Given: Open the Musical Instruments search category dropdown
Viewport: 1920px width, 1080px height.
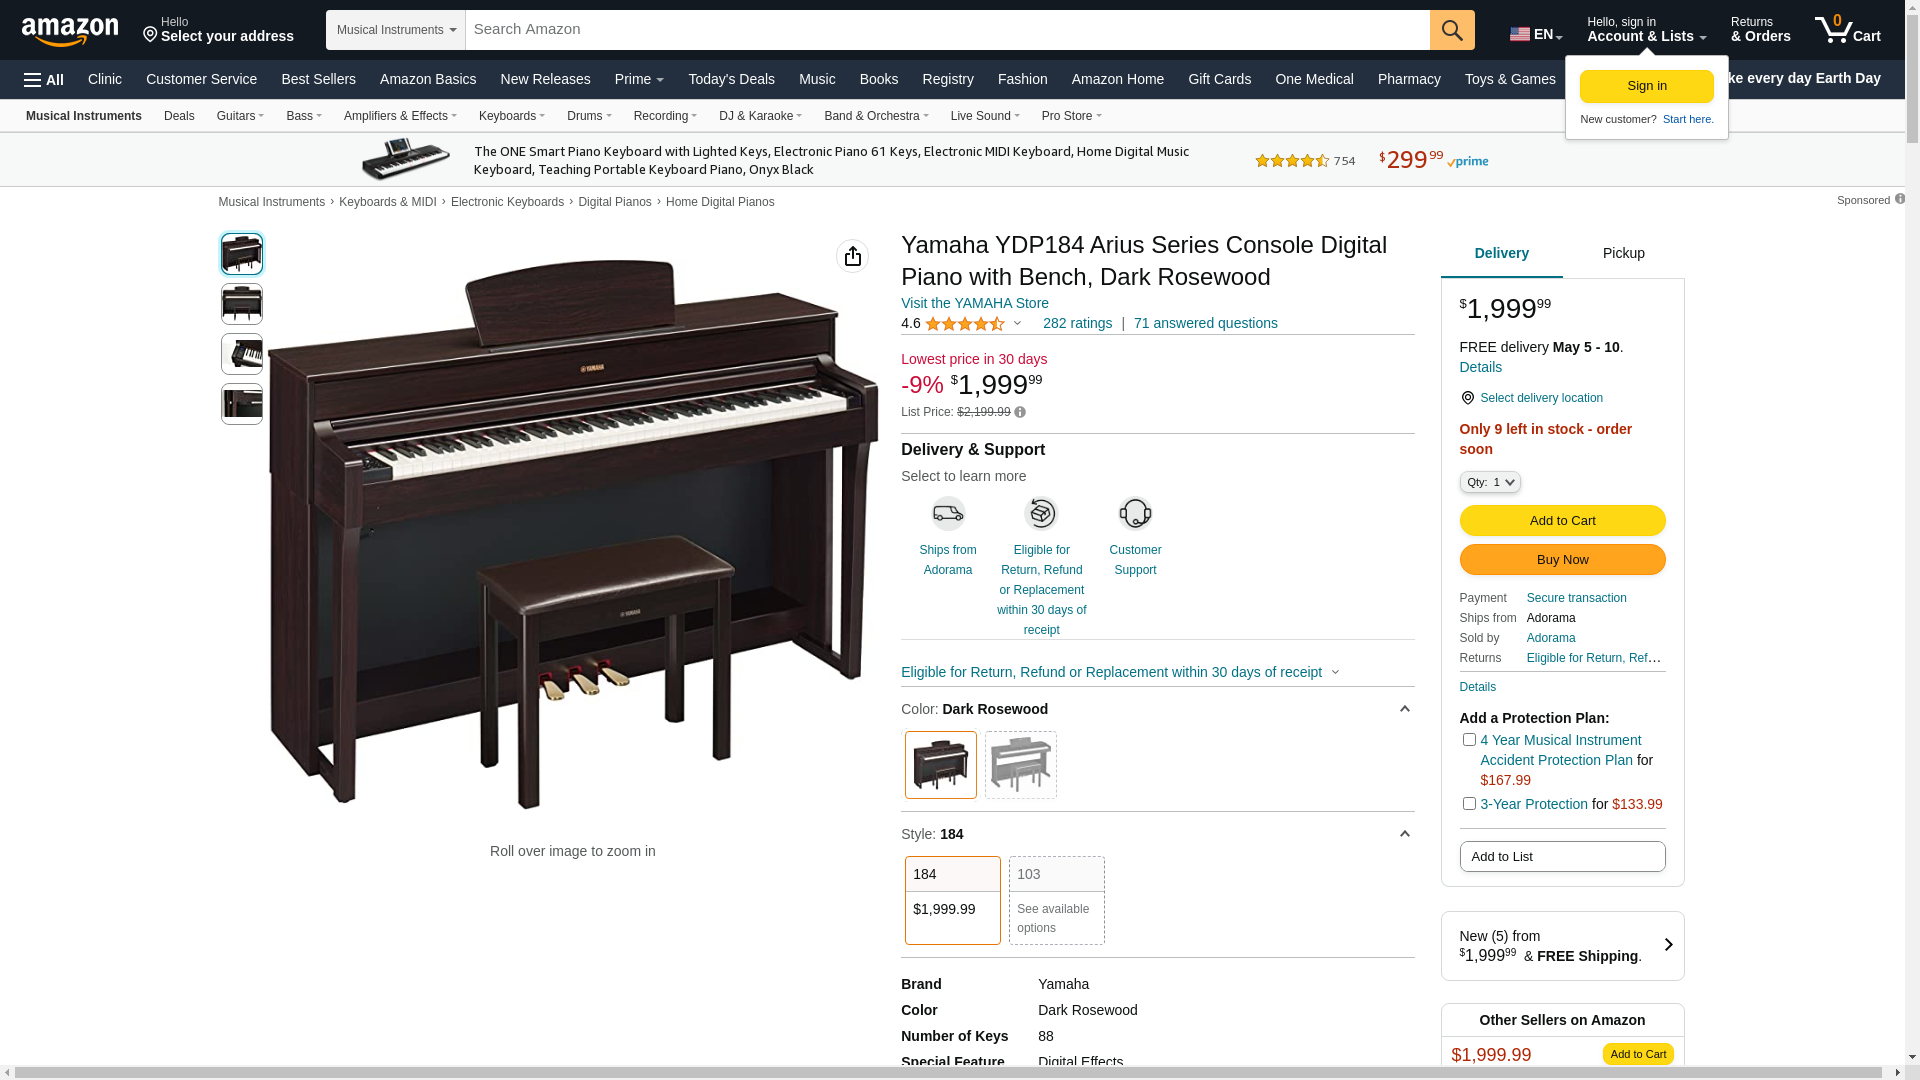Looking at the screenshot, I should pos(396,30).
